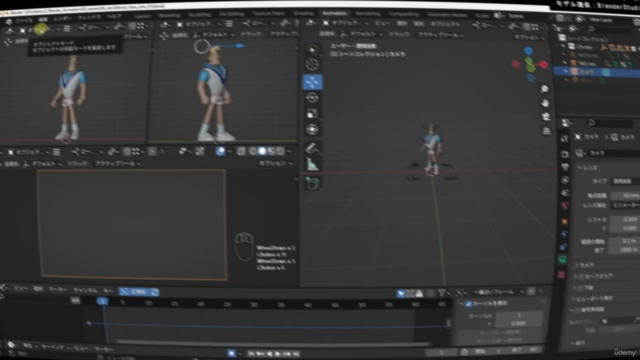
Task: Switch to Solid shading in lower-left viewport
Action: [262, 151]
